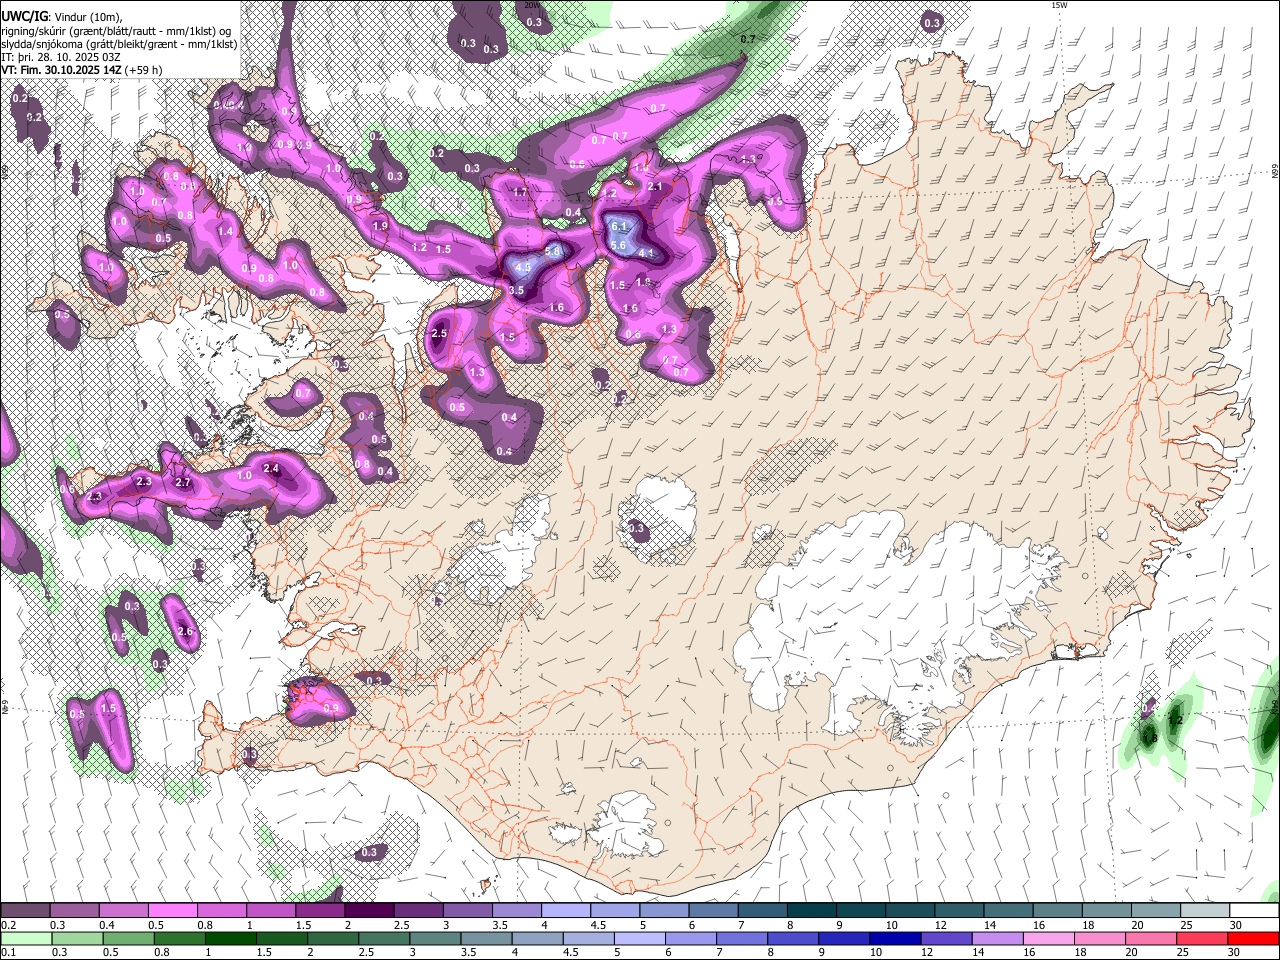
Task: Click the '2.1' precipitation value on the map
Action: point(656,187)
